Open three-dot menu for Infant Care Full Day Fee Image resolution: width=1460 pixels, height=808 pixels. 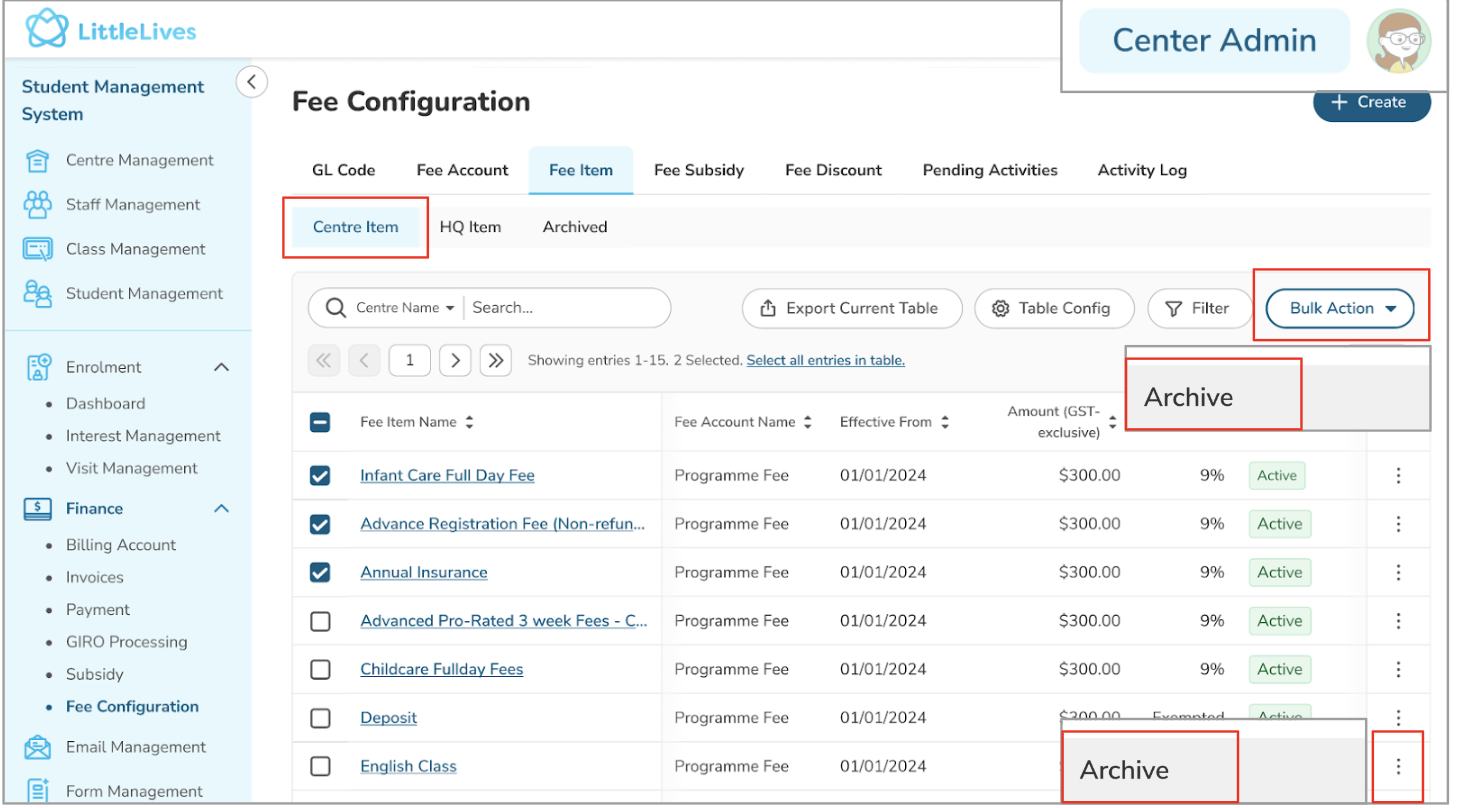tap(1398, 476)
